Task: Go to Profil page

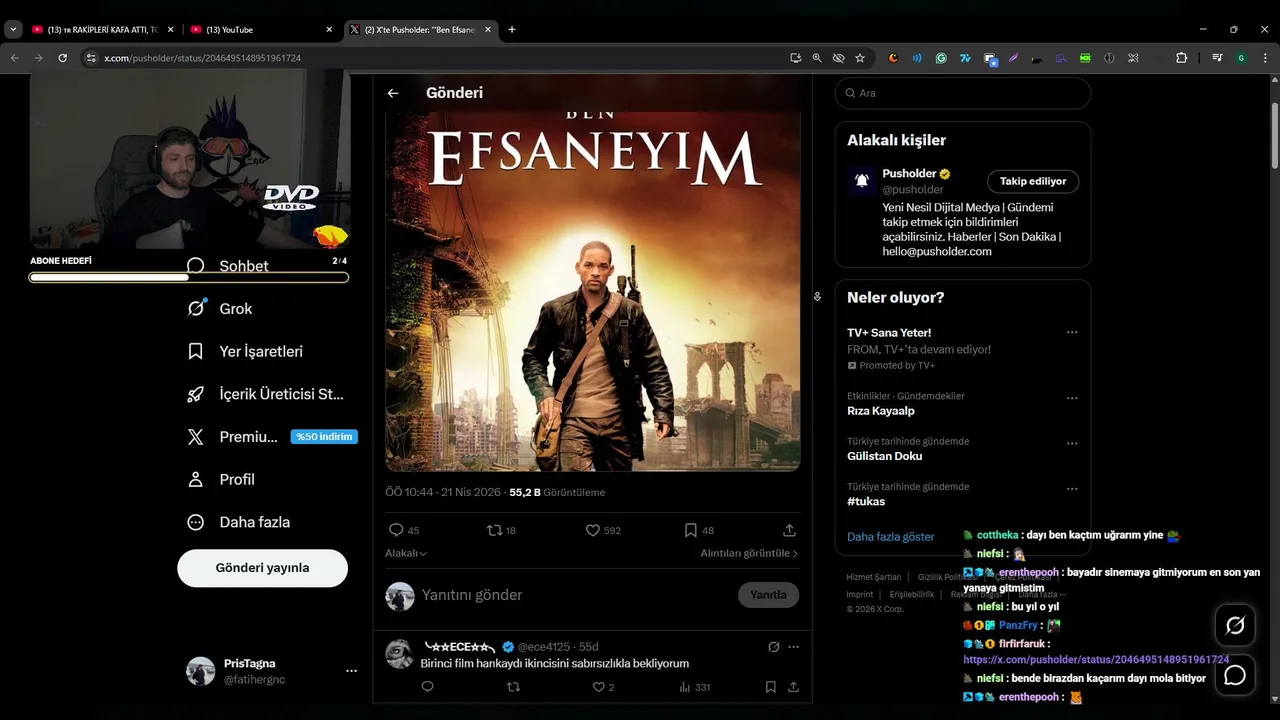Action: coord(221,480)
